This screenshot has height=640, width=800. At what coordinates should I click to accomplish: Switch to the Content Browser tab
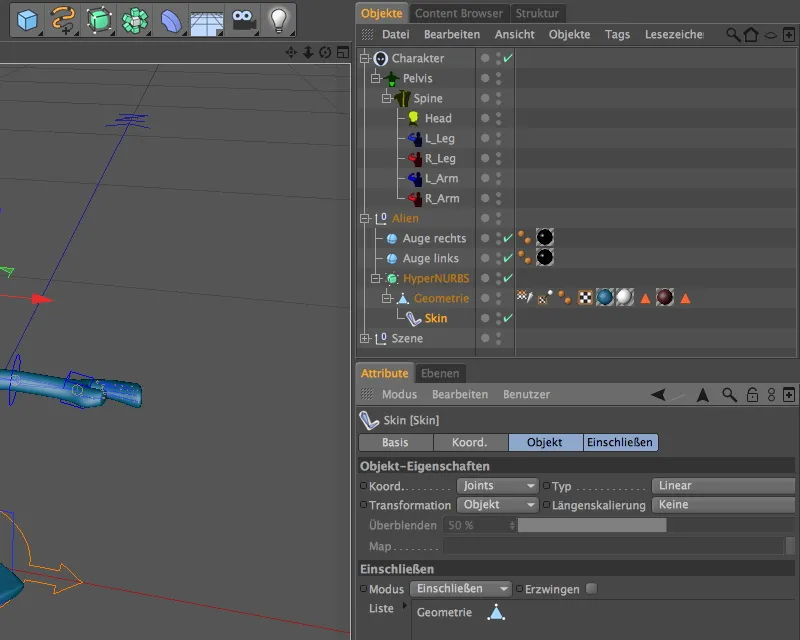coord(459,13)
